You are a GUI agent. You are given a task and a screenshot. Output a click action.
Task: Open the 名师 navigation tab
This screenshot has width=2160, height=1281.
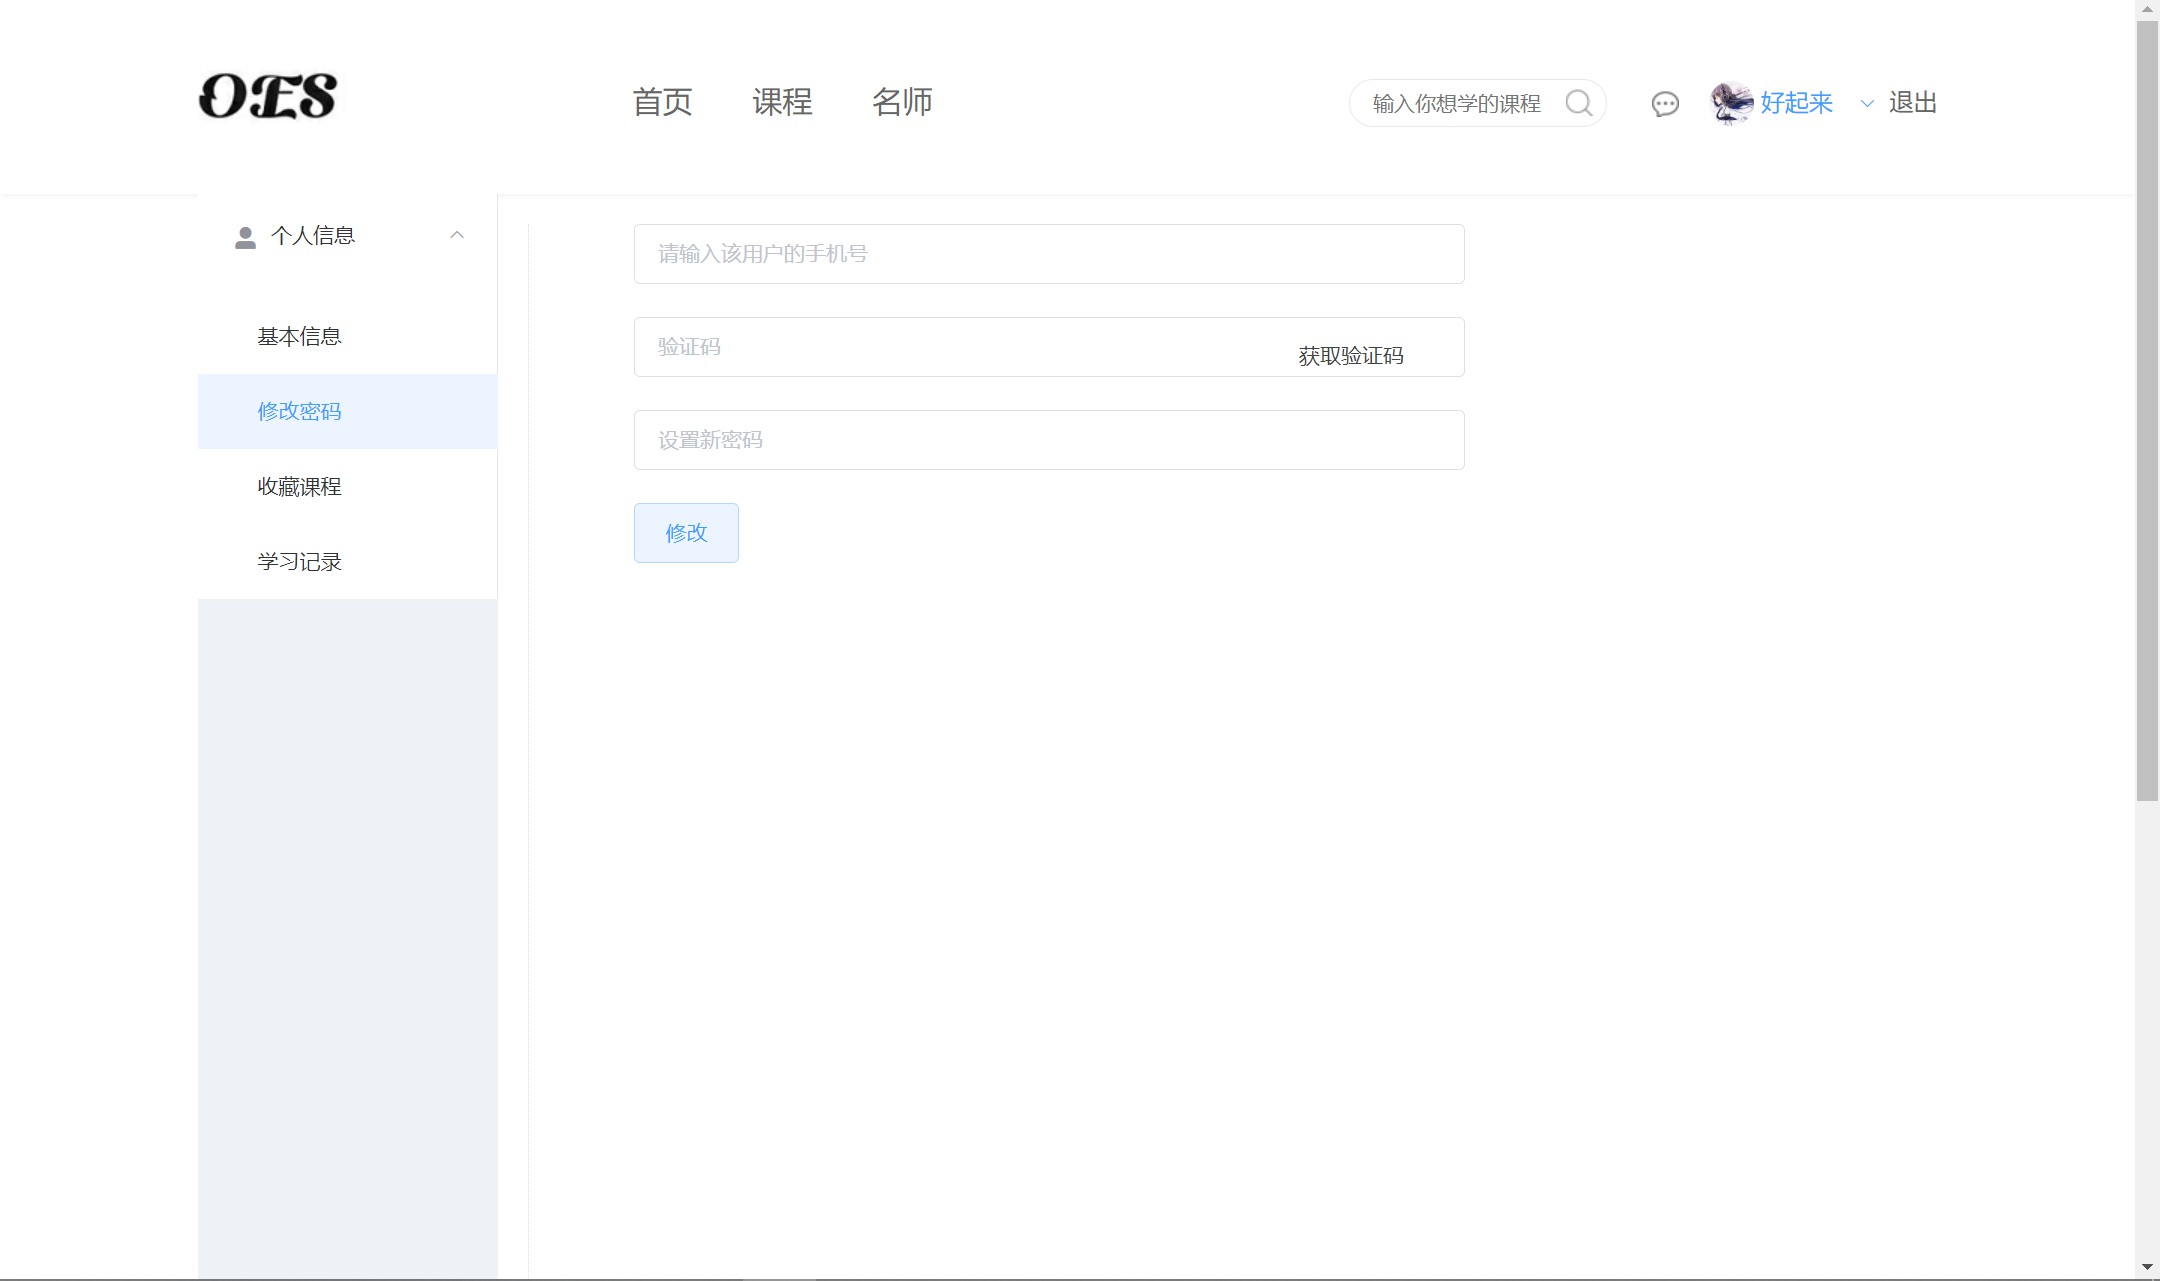[x=902, y=102]
